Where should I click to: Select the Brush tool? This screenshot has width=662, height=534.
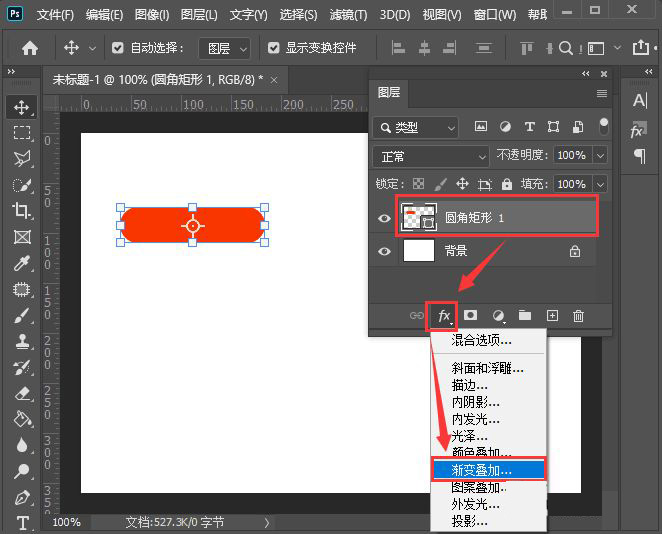[x=22, y=315]
